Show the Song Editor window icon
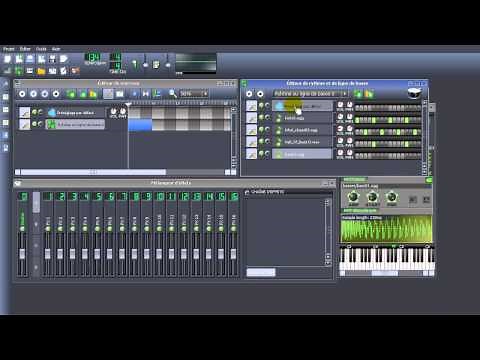 (7, 71)
